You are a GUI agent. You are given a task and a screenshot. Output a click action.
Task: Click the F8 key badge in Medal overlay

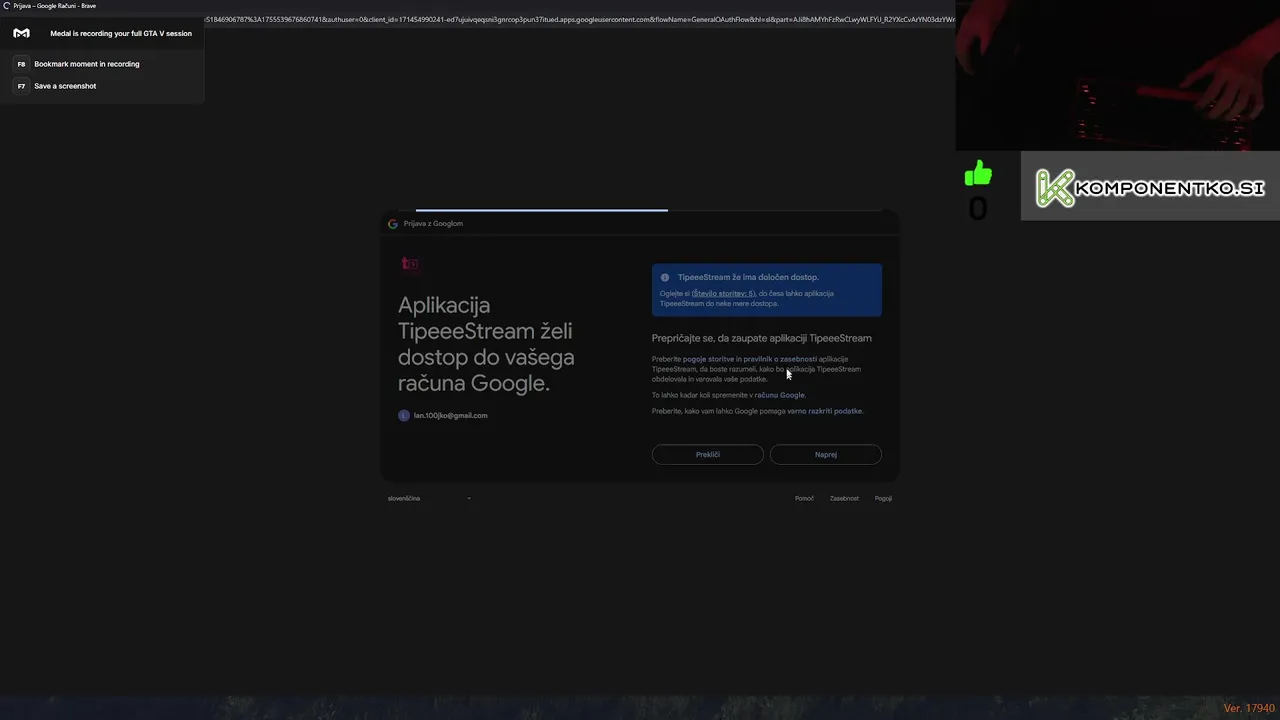21,64
